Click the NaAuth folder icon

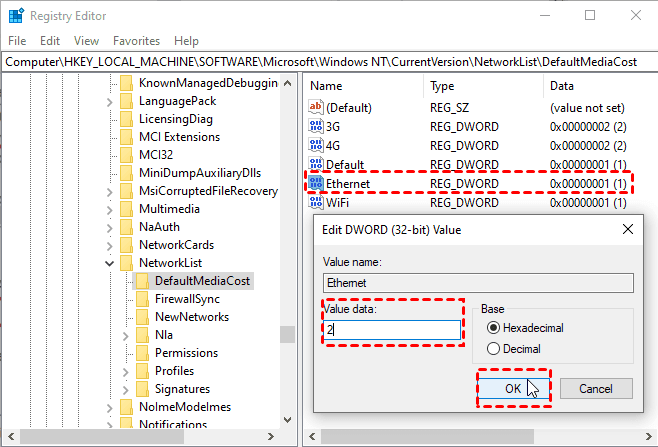pos(126,227)
